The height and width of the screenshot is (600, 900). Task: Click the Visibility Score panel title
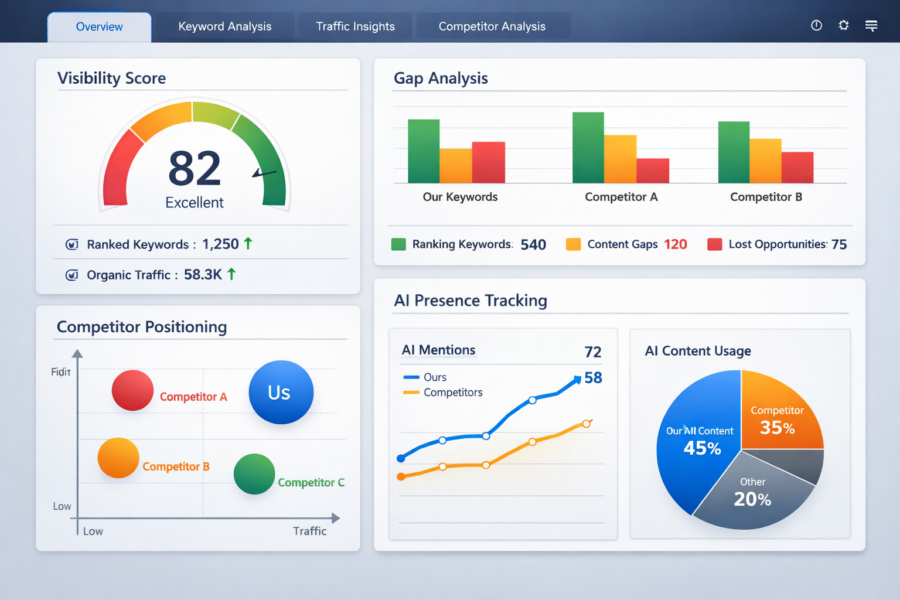(111, 78)
